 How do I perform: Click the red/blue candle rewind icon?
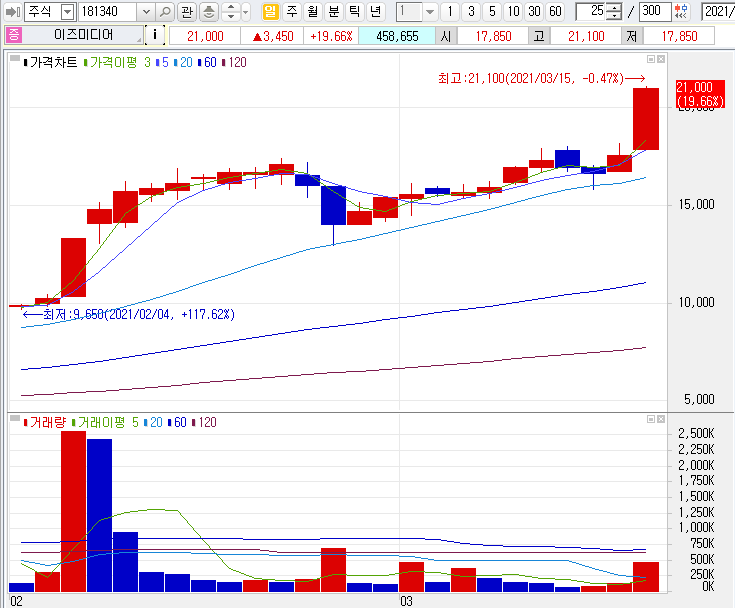coord(681,11)
